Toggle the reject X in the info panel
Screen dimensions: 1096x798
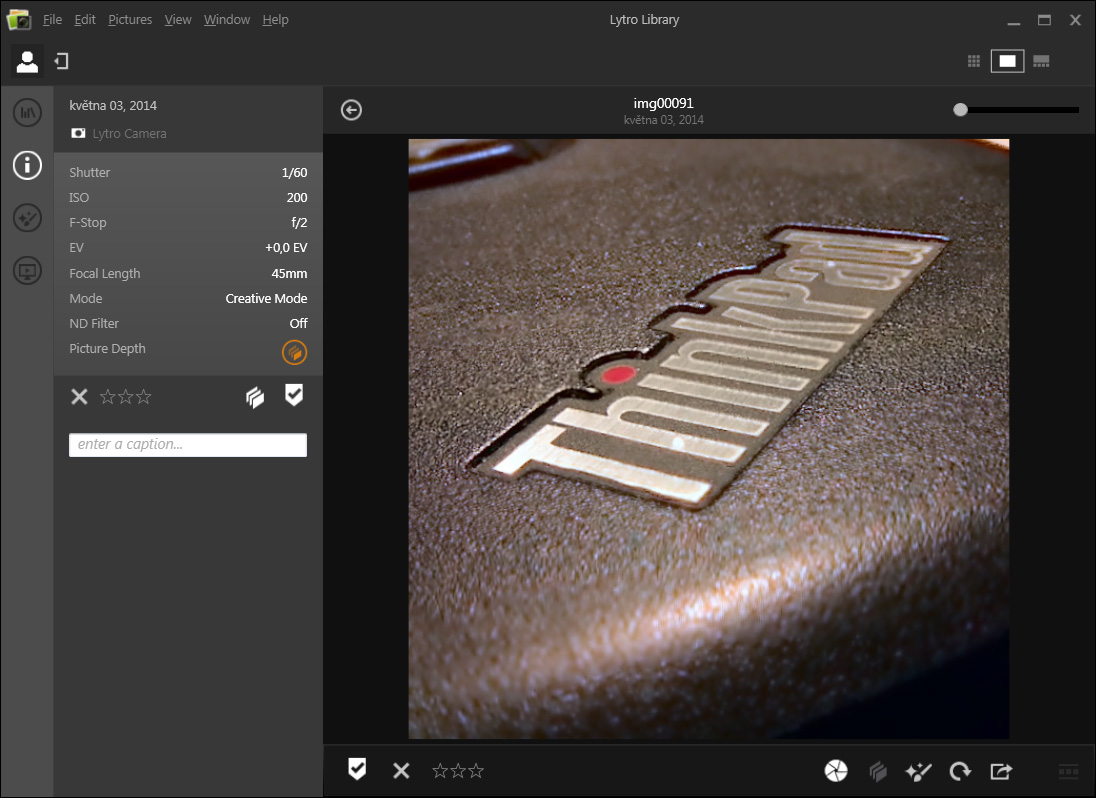(79, 397)
